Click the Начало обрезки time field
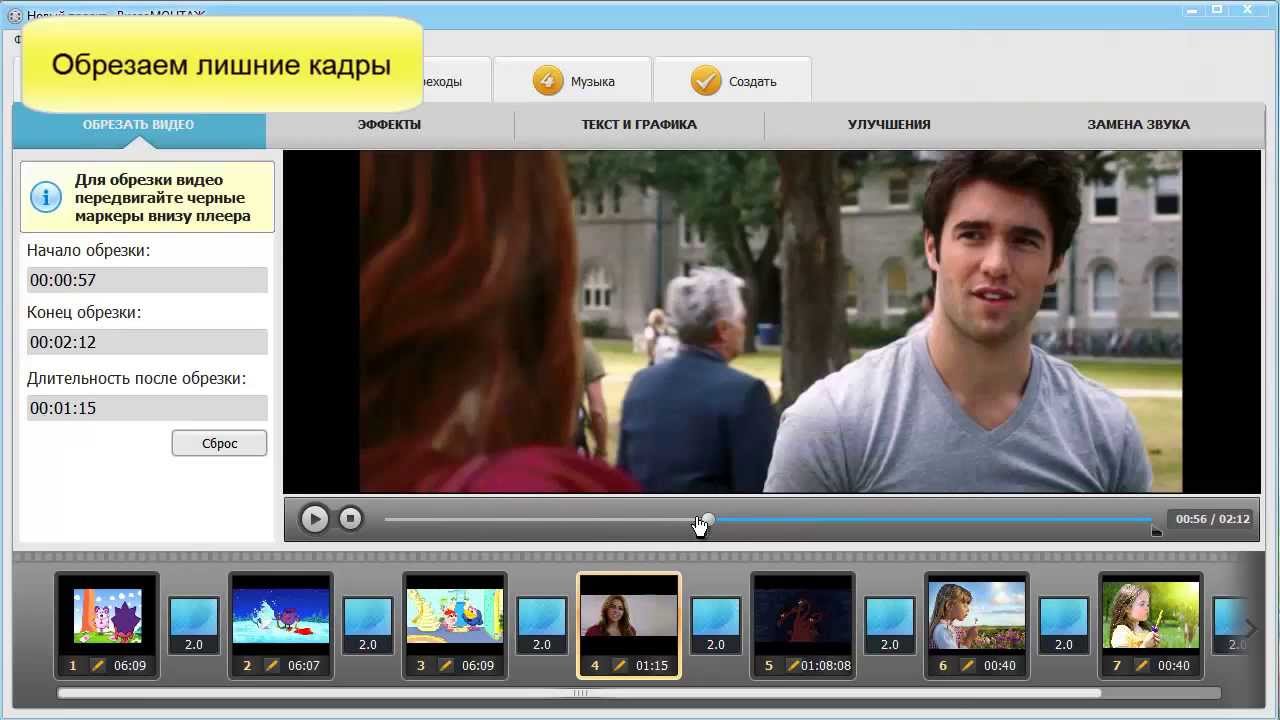 point(147,280)
